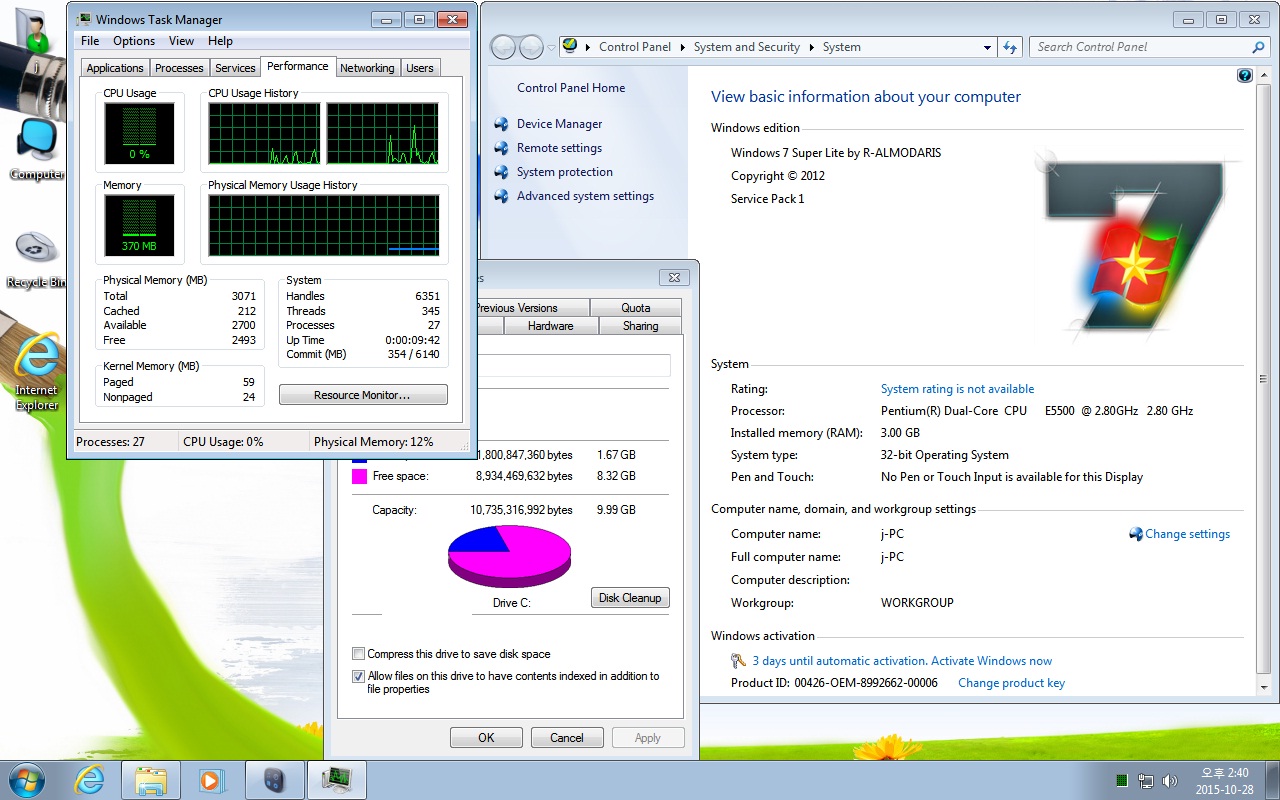Click the magenta Free space color swatch
The width and height of the screenshot is (1280, 800).
click(x=359, y=476)
